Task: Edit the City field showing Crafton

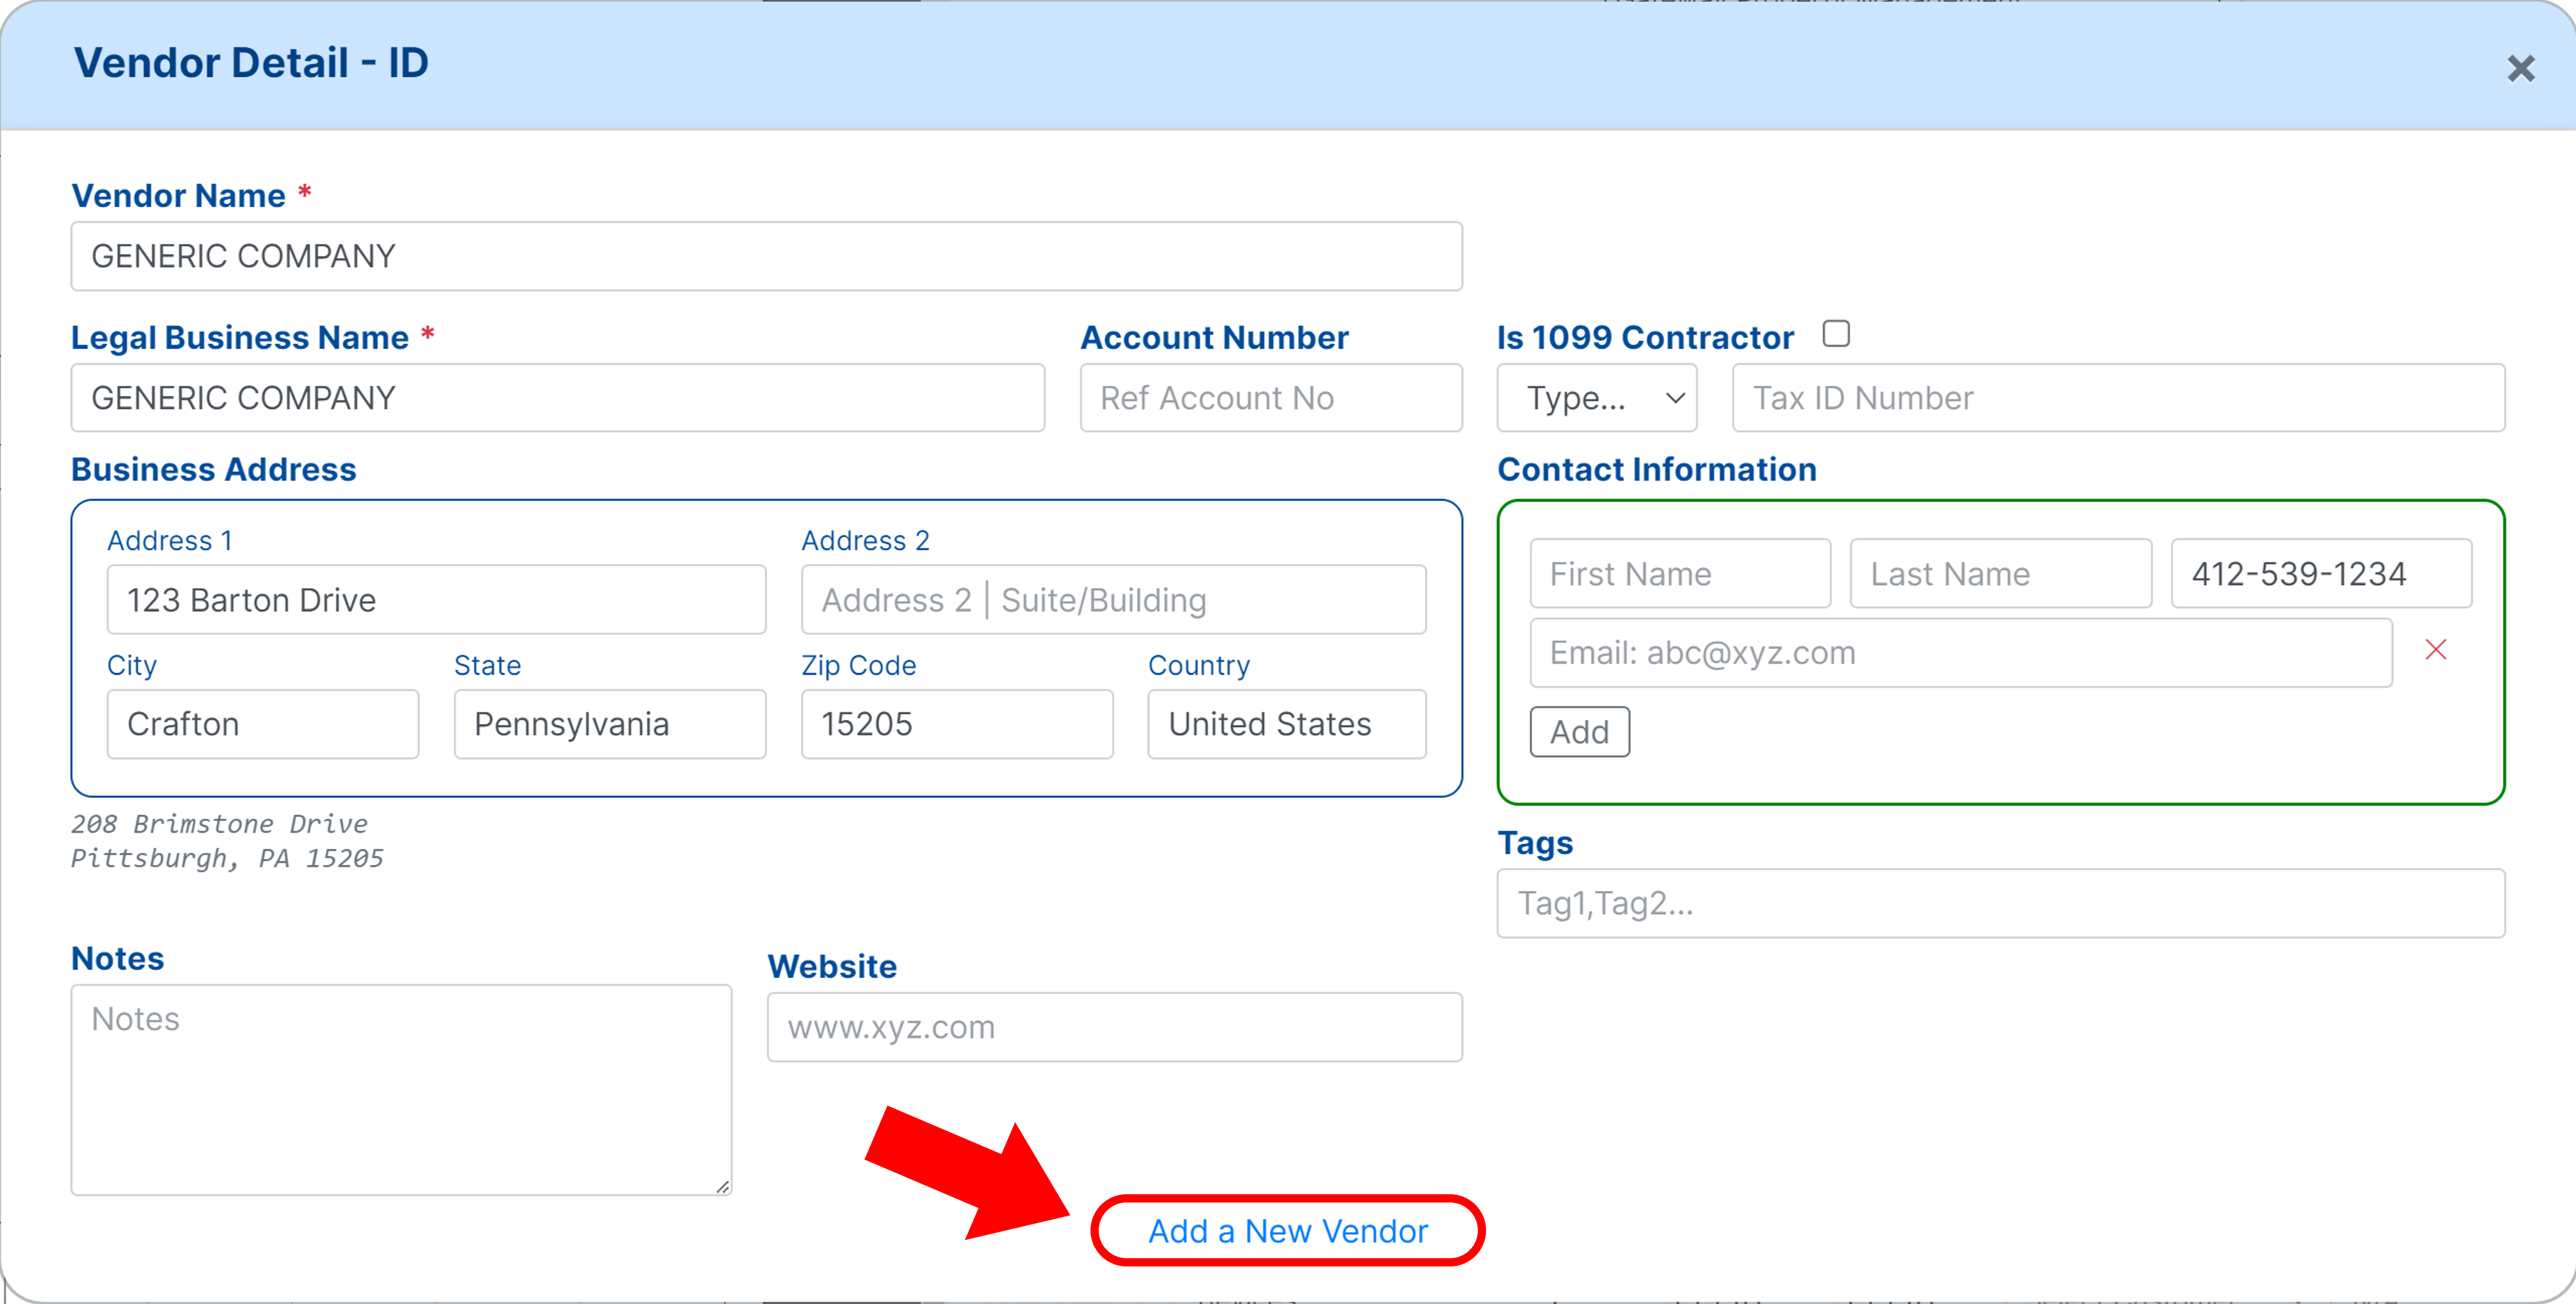Action: [x=263, y=724]
